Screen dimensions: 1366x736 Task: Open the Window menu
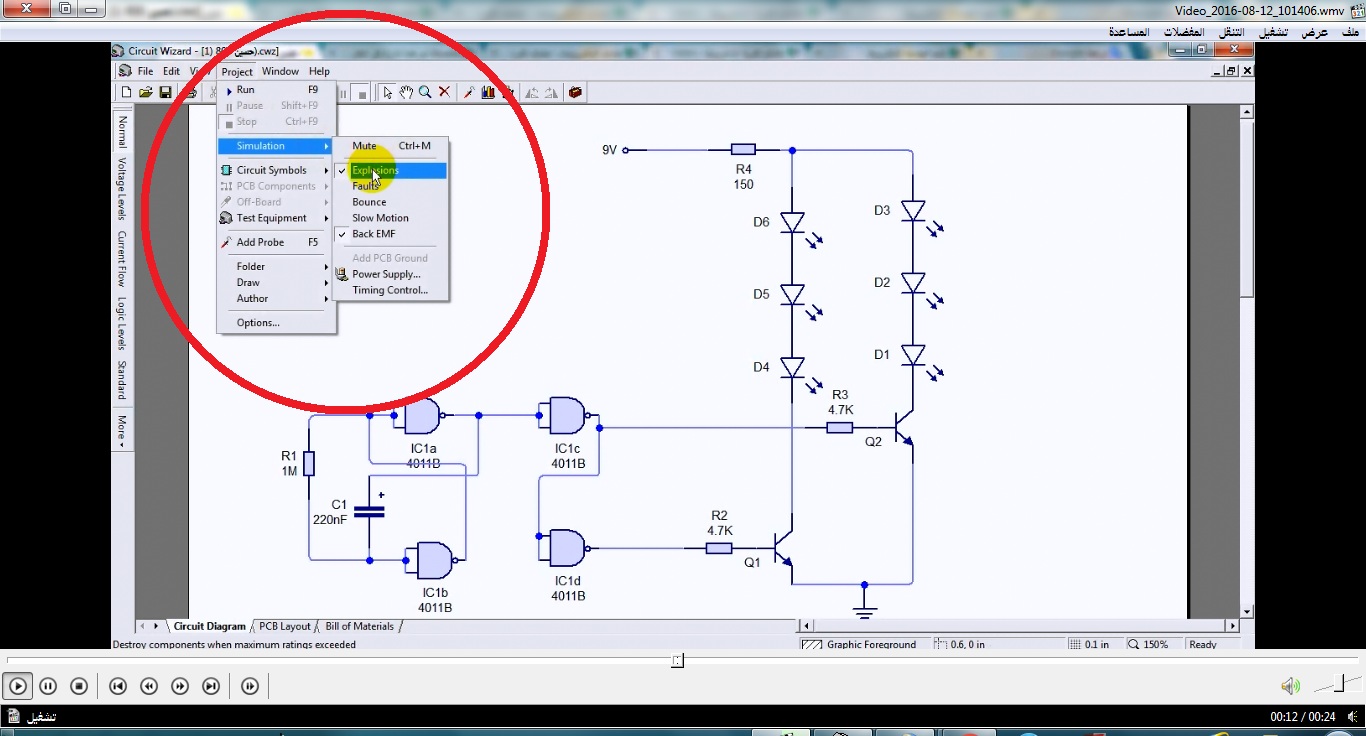(280, 71)
